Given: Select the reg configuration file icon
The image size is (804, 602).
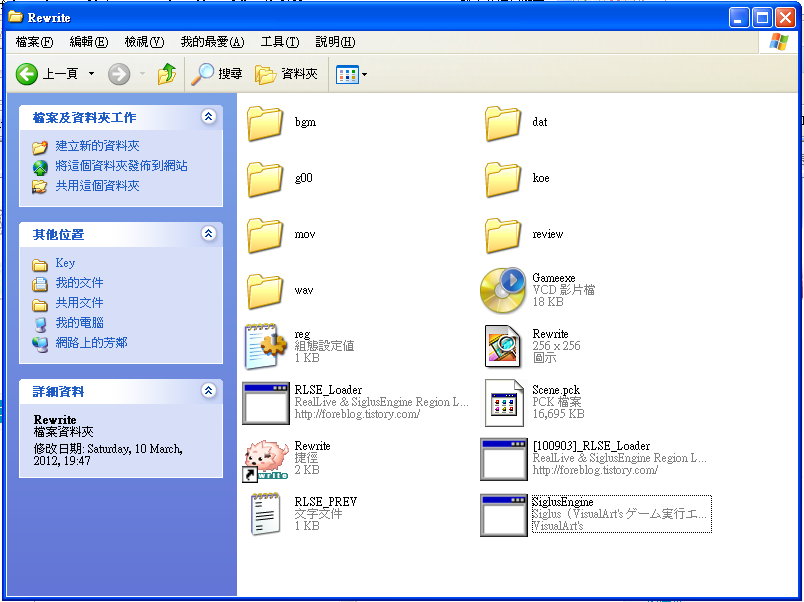Looking at the screenshot, I should [x=266, y=346].
